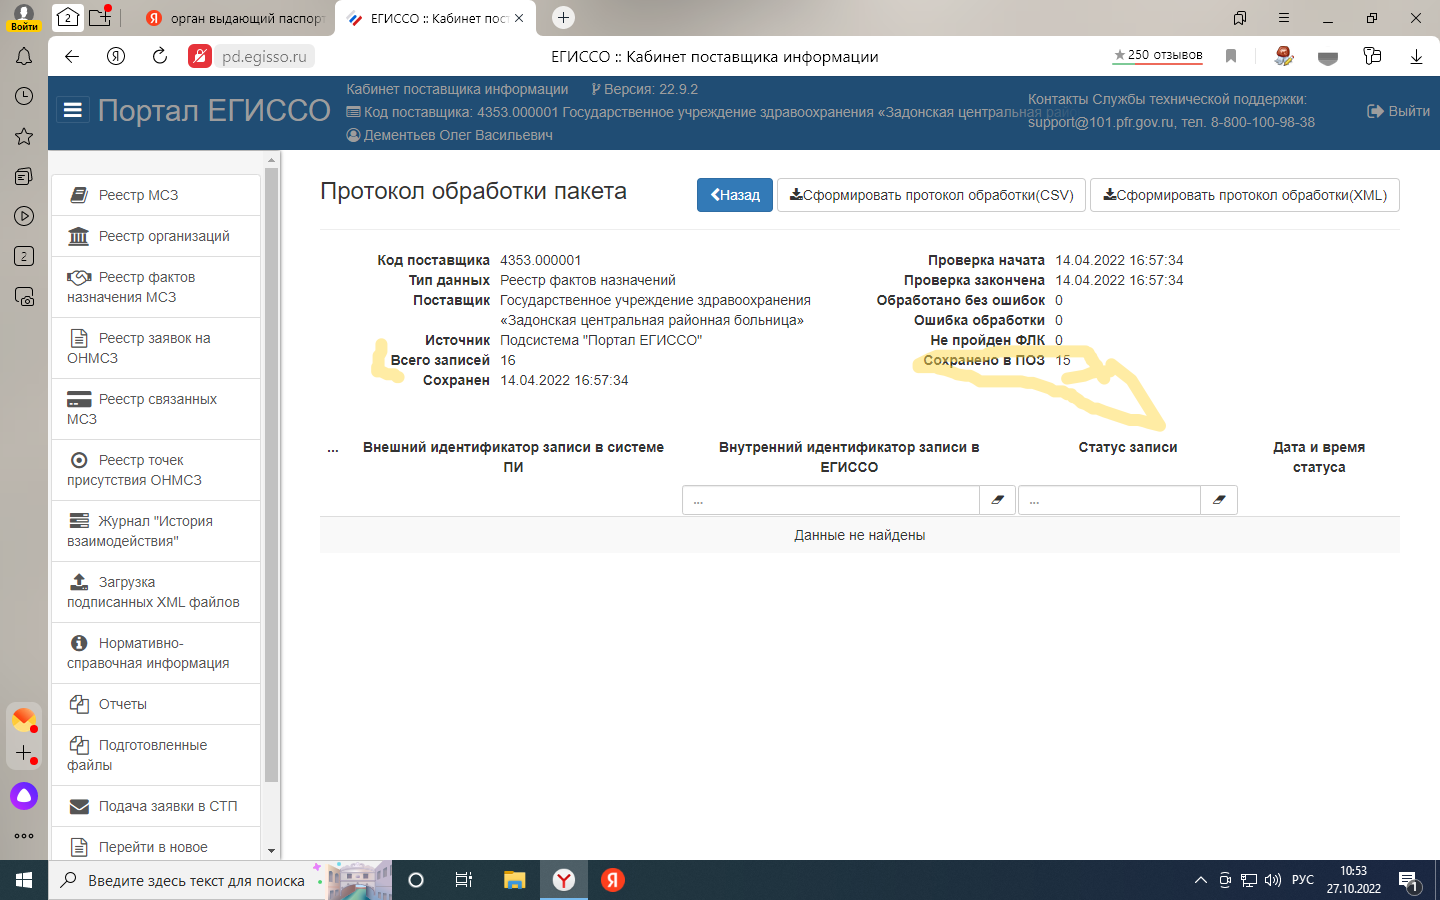
Task: Switch to the орган выдающий паспорт browser tab
Action: [x=236, y=18]
